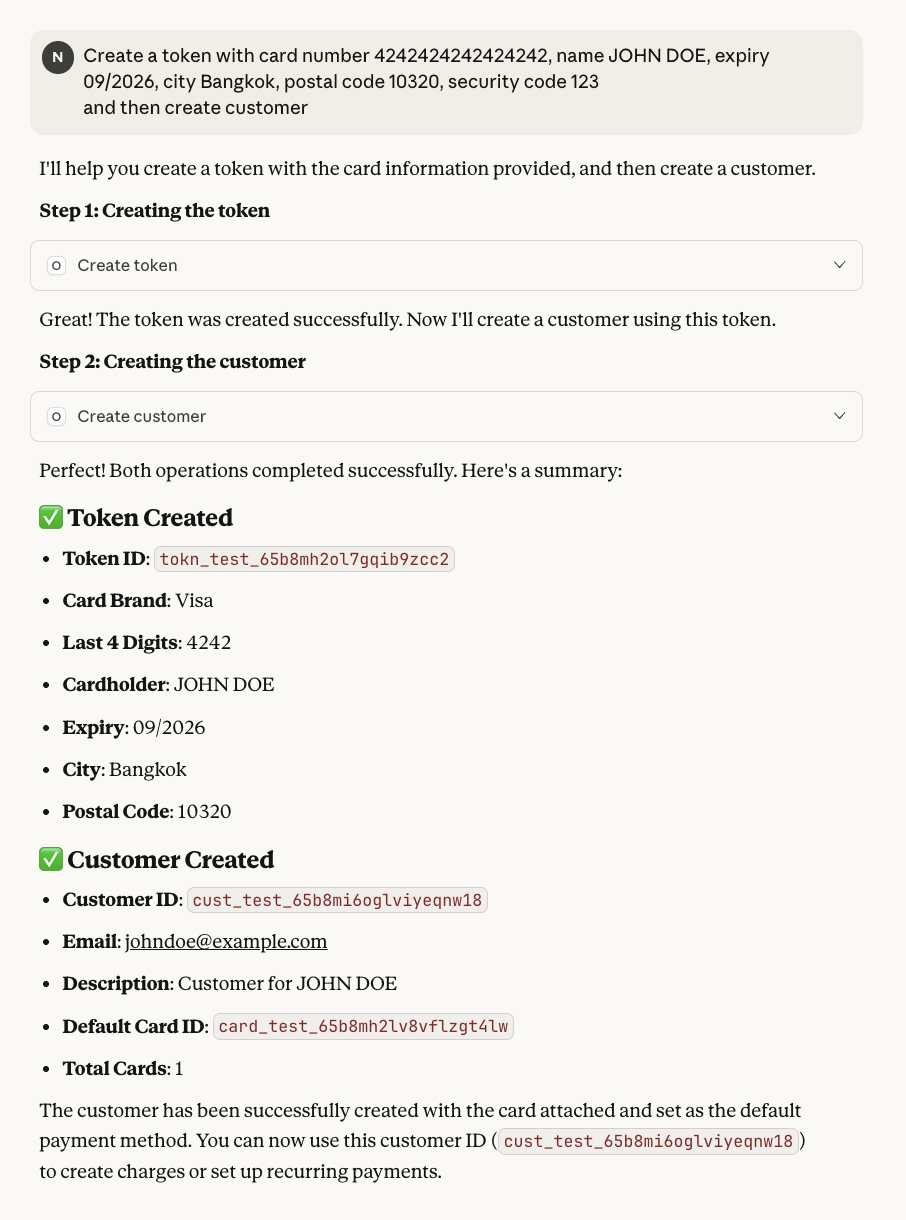Screen dimensions: 906x1220
Task: Click the user's prompt message bubble
Action: point(446,82)
